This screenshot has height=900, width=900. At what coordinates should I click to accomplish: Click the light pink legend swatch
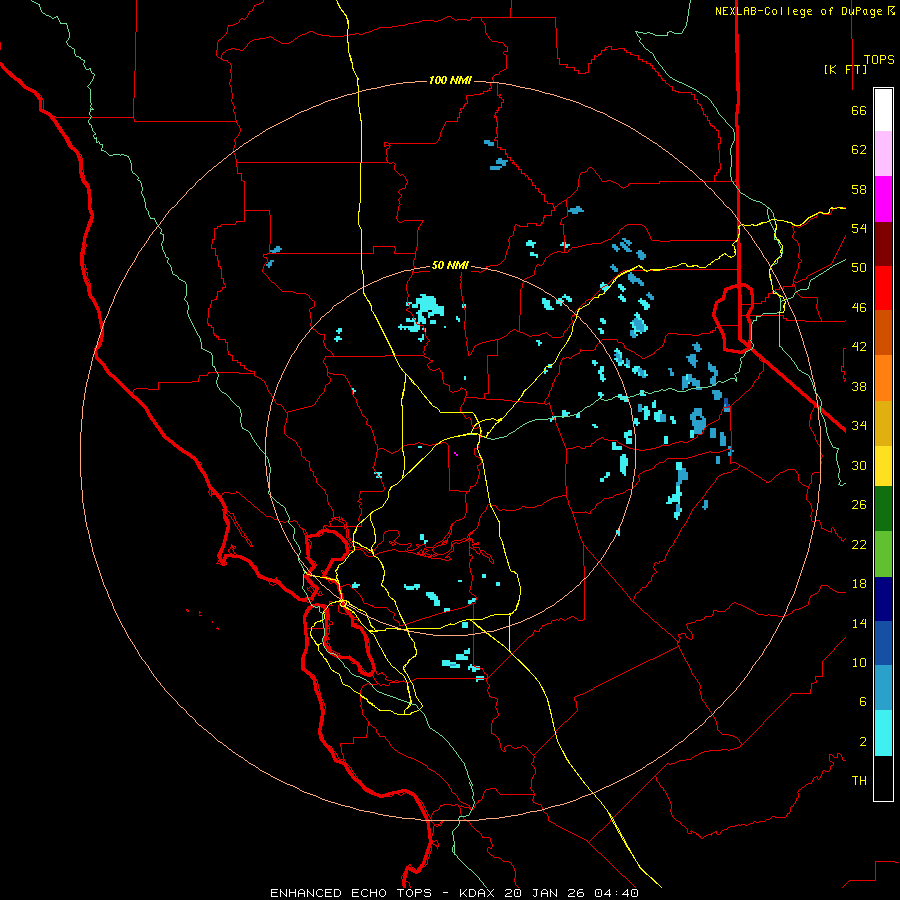click(883, 153)
